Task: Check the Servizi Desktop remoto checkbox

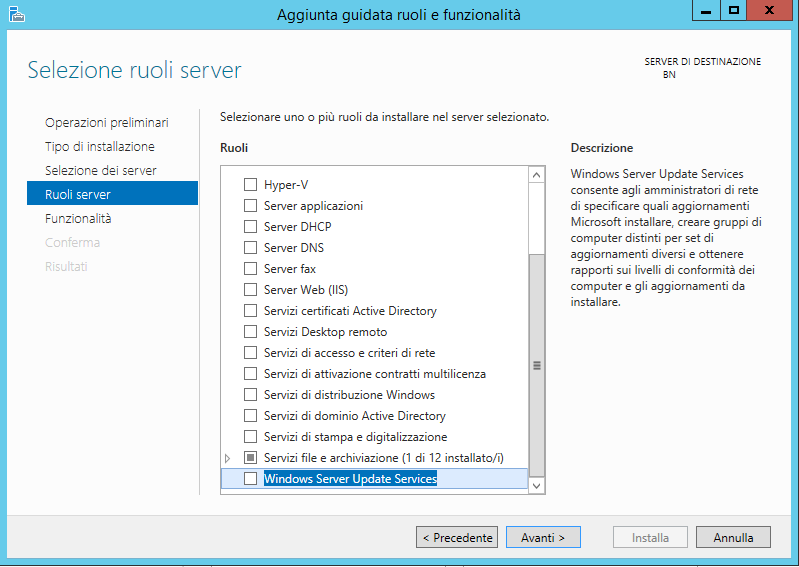Action: pyautogui.click(x=250, y=332)
